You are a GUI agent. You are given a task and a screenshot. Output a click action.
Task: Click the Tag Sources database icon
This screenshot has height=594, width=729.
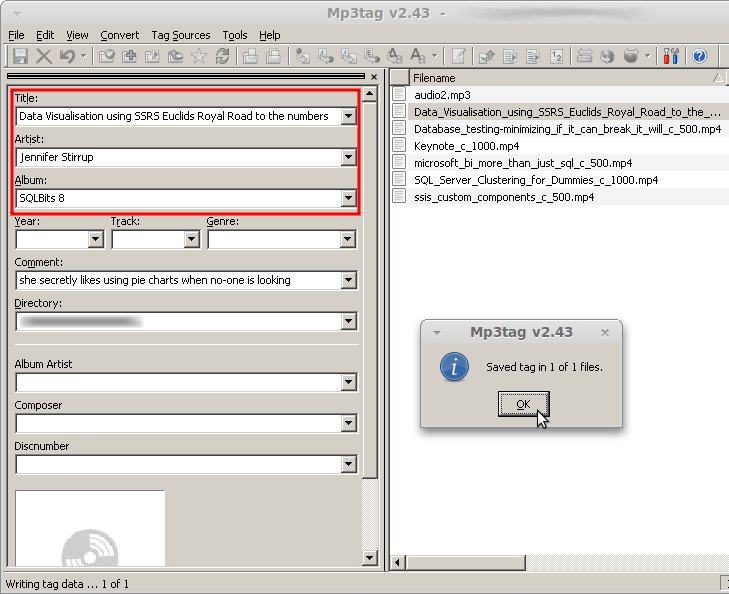pos(631,56)
